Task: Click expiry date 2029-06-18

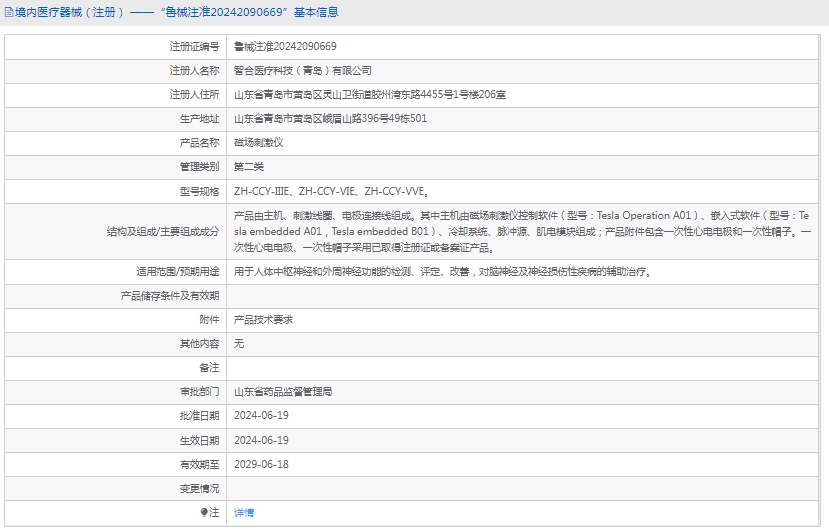Action: pyautogui.click(x=261, y=464)
